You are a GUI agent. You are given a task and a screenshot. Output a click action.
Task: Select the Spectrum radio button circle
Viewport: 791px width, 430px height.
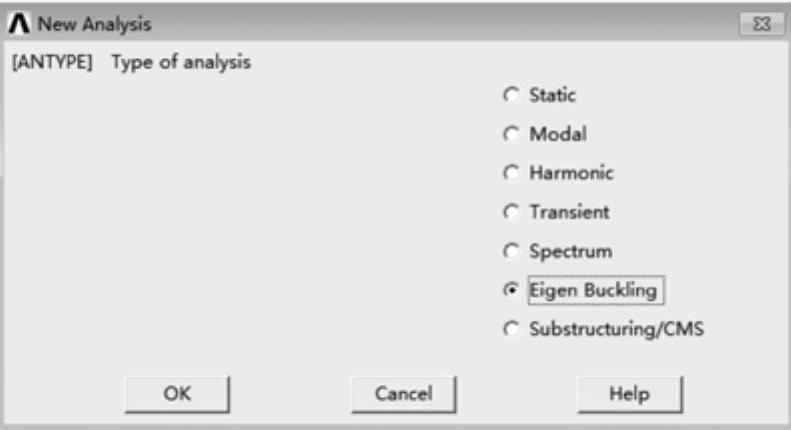pos(512,251)
